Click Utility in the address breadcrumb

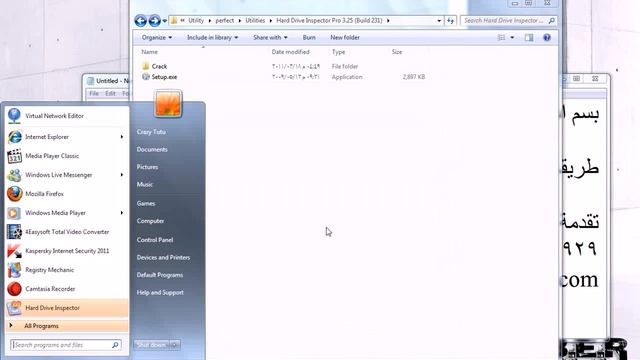click(196, 20)
